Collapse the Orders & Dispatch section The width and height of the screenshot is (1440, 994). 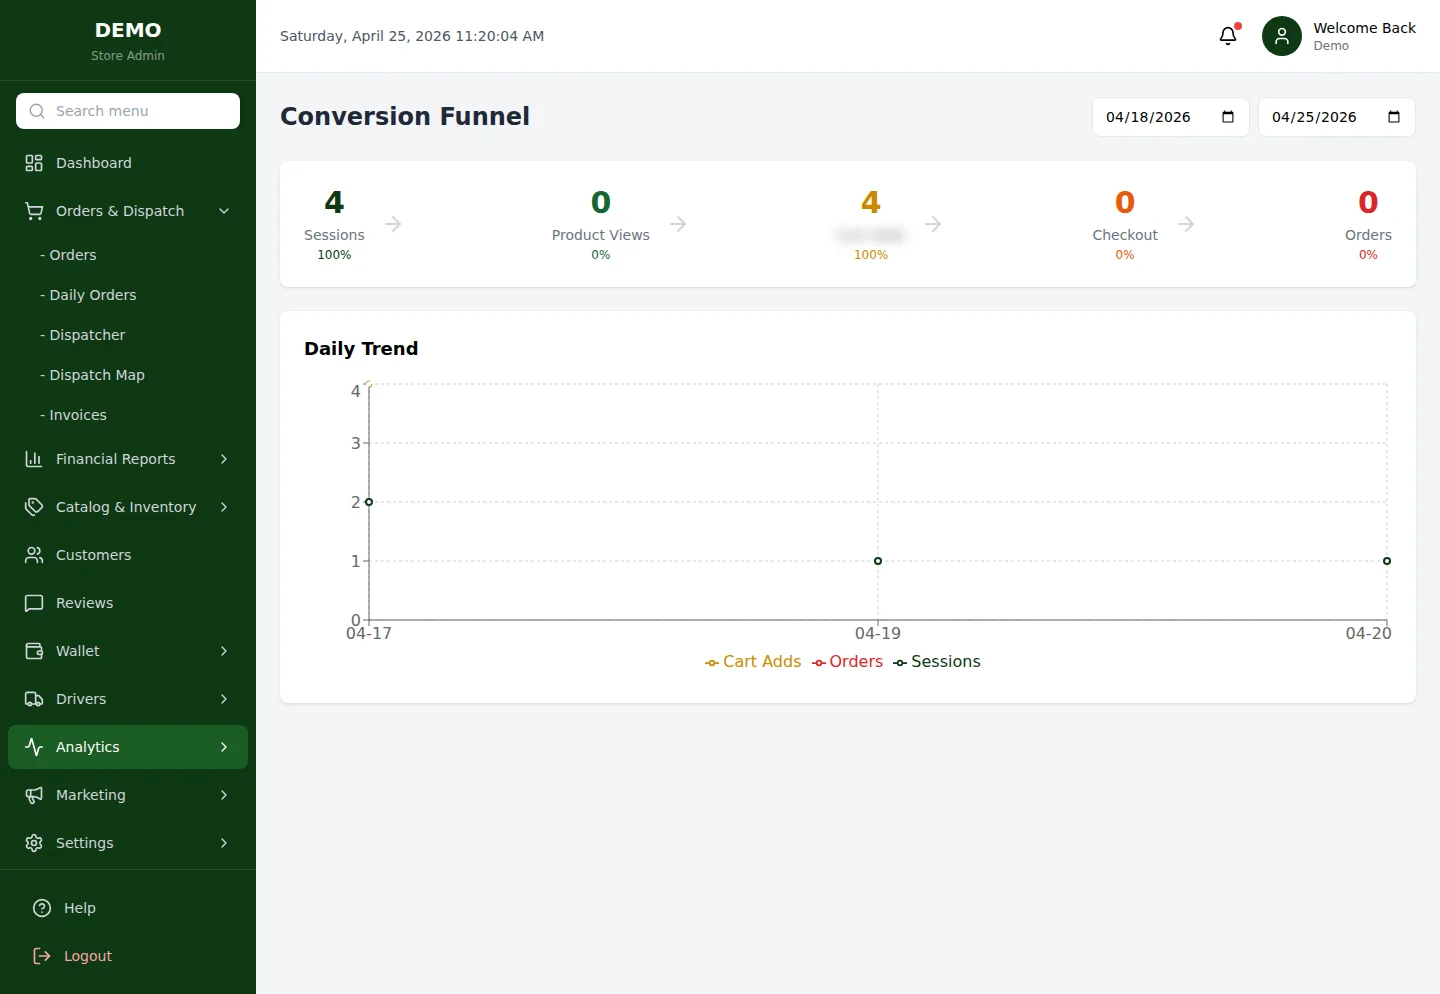pos(223,211)
